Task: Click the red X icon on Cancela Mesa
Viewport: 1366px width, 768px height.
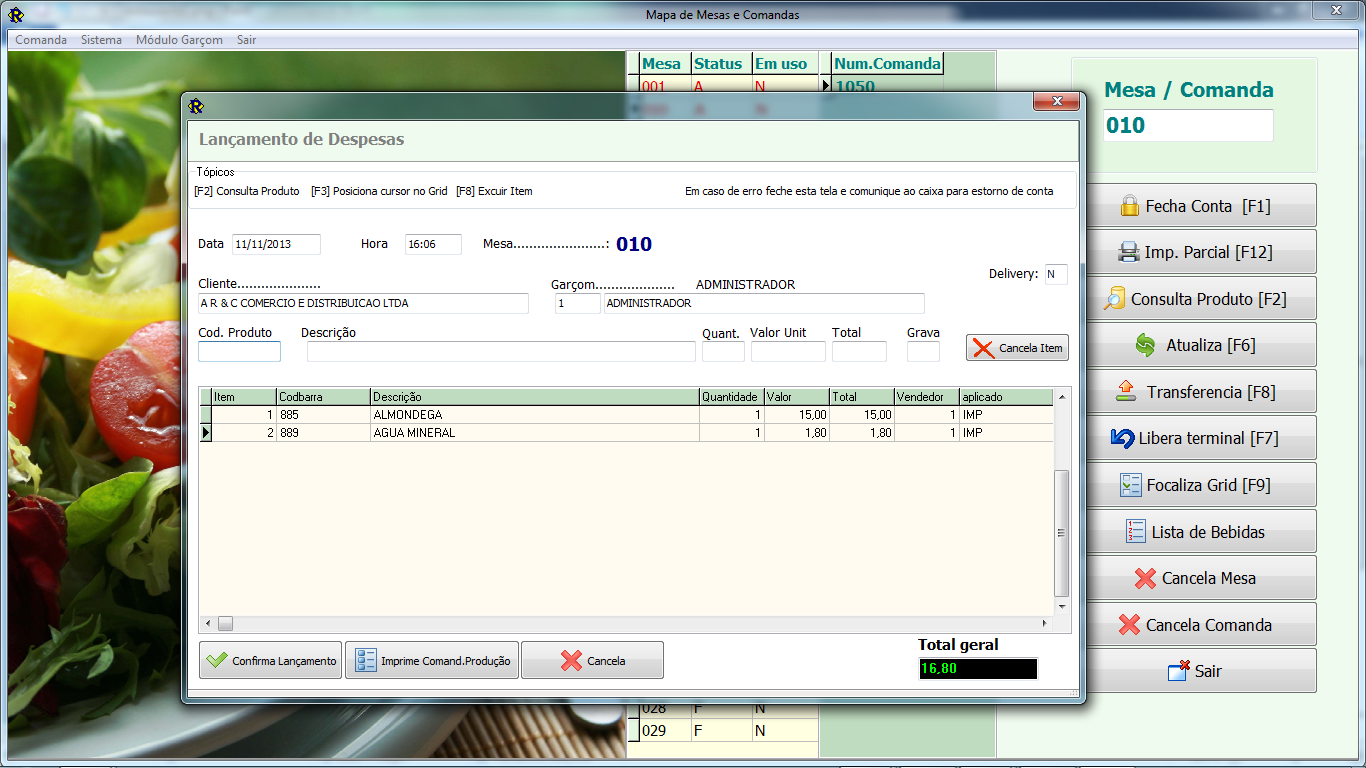Action: coord(1145,578)
